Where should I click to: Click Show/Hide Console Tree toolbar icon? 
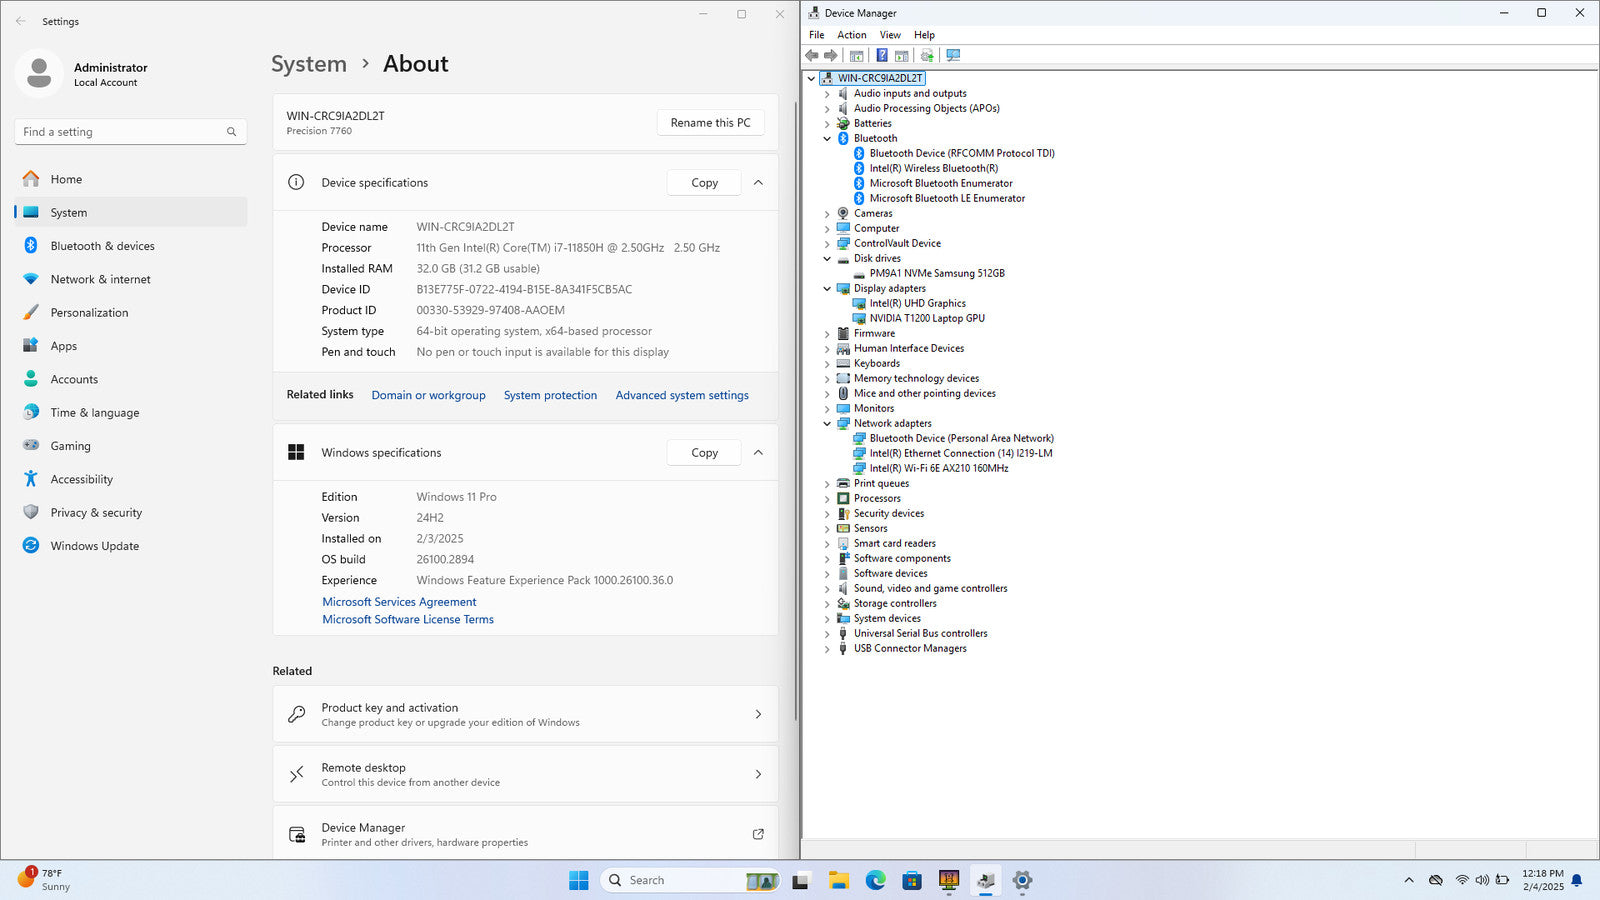click(856, 56)
